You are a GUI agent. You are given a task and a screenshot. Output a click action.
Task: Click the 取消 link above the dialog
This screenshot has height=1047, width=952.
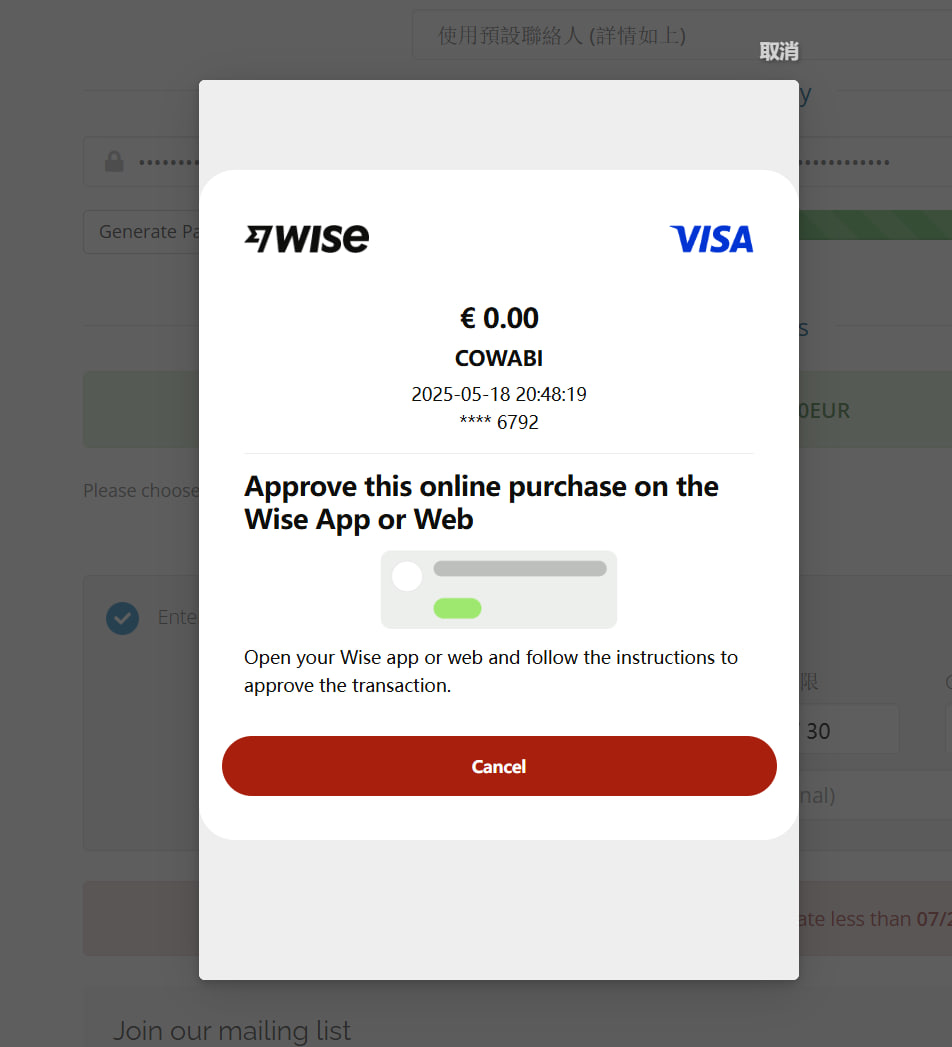(x=778, y=51)
